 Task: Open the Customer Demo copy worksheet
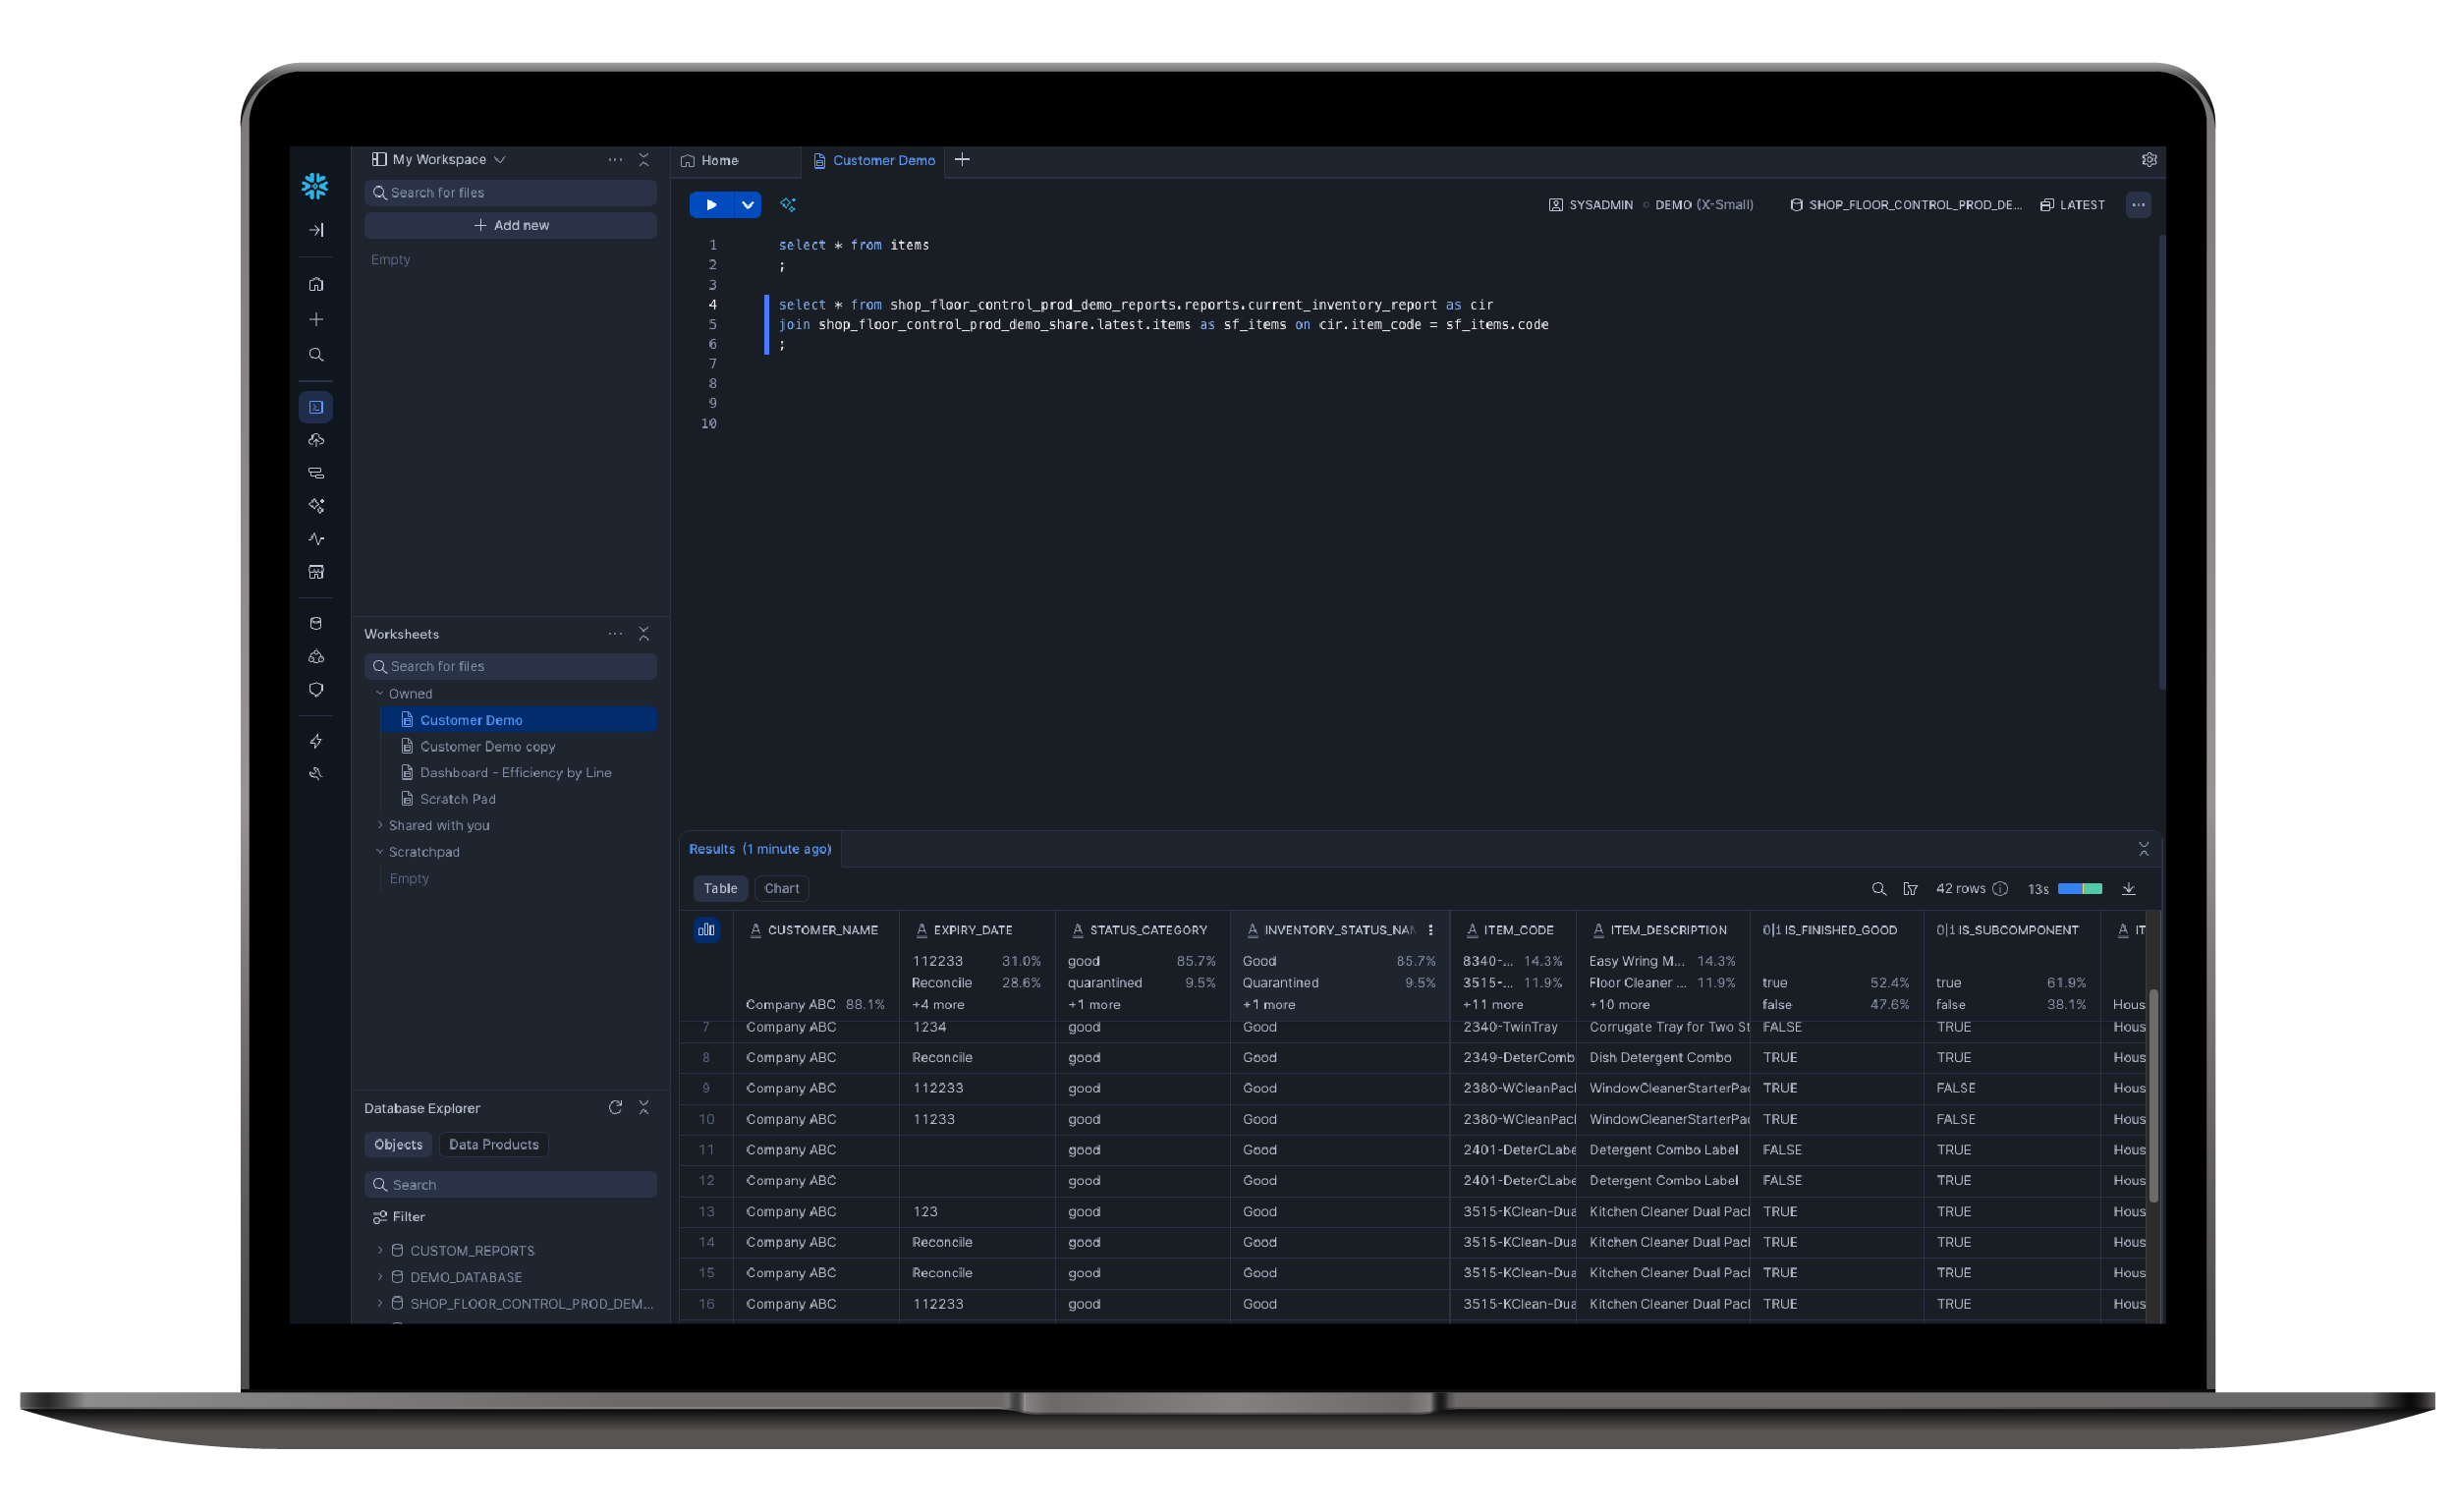tap(487, 746)
